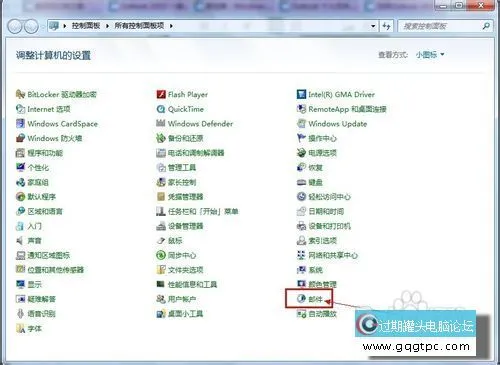Image resolution: width=500 pixels, height=365 pixels.
Task: Open Windows 防火墙 settings
Action: click(x=49, y=138)
